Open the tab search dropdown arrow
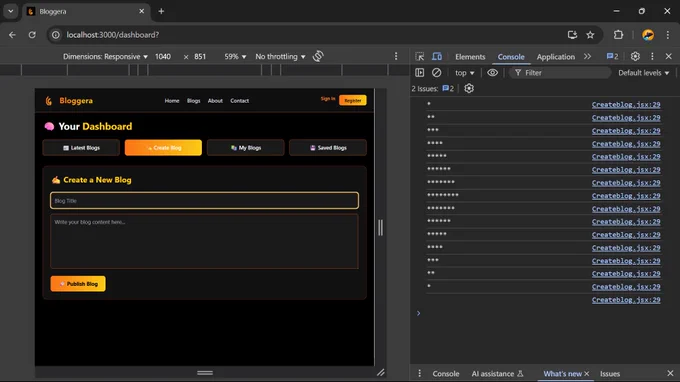680x382 pixels. tap(10, 11)
